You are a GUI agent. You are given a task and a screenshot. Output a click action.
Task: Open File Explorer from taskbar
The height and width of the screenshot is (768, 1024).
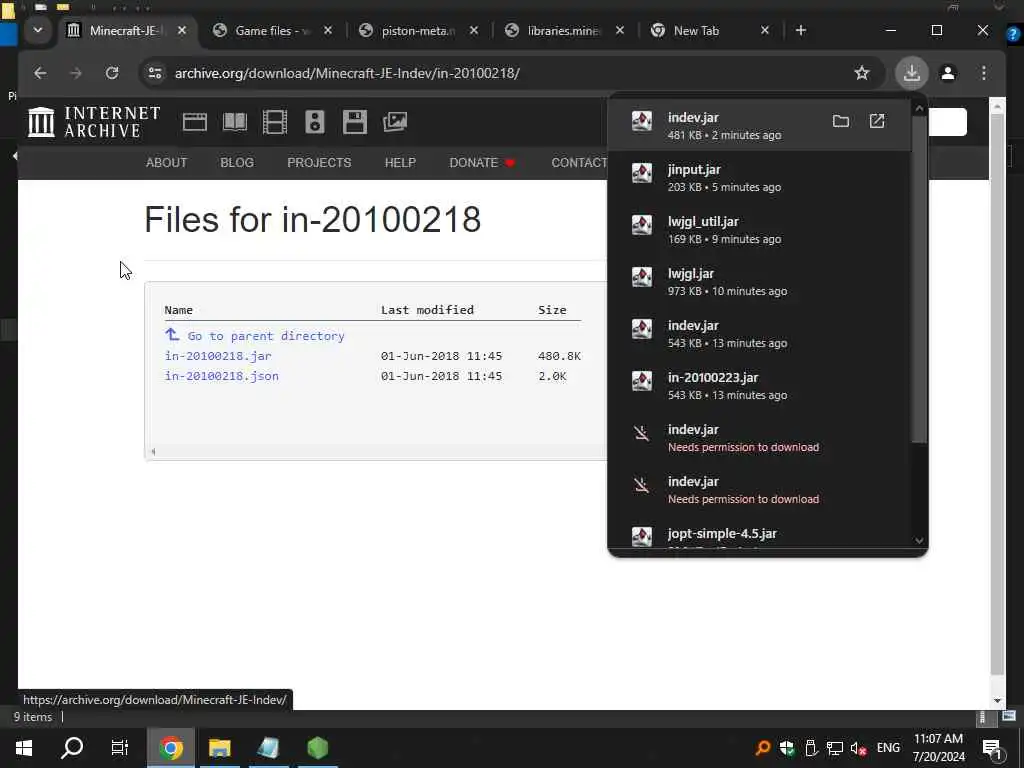219,748
